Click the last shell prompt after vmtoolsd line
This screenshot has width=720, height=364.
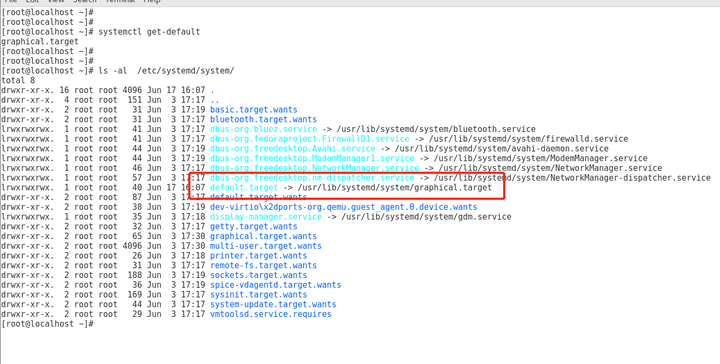[x=47, y=324]
